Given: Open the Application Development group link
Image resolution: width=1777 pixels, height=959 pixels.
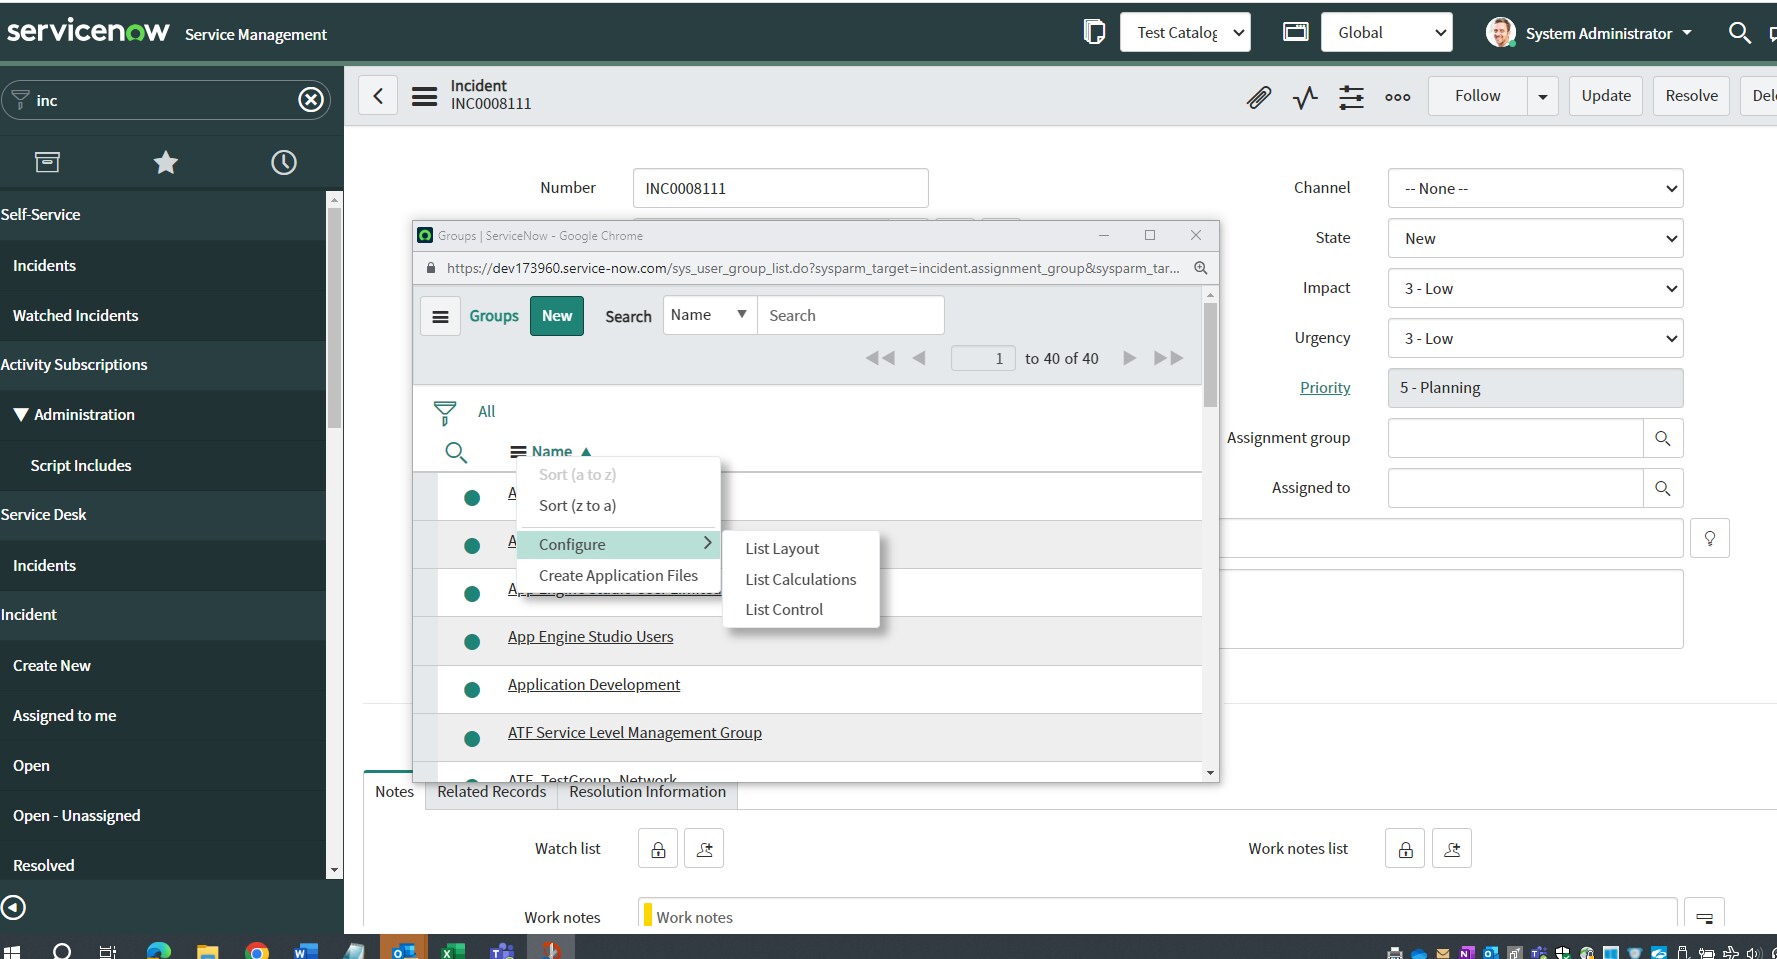Looking at the screenshot, I should pyautogui.click(x=593, y=685).
